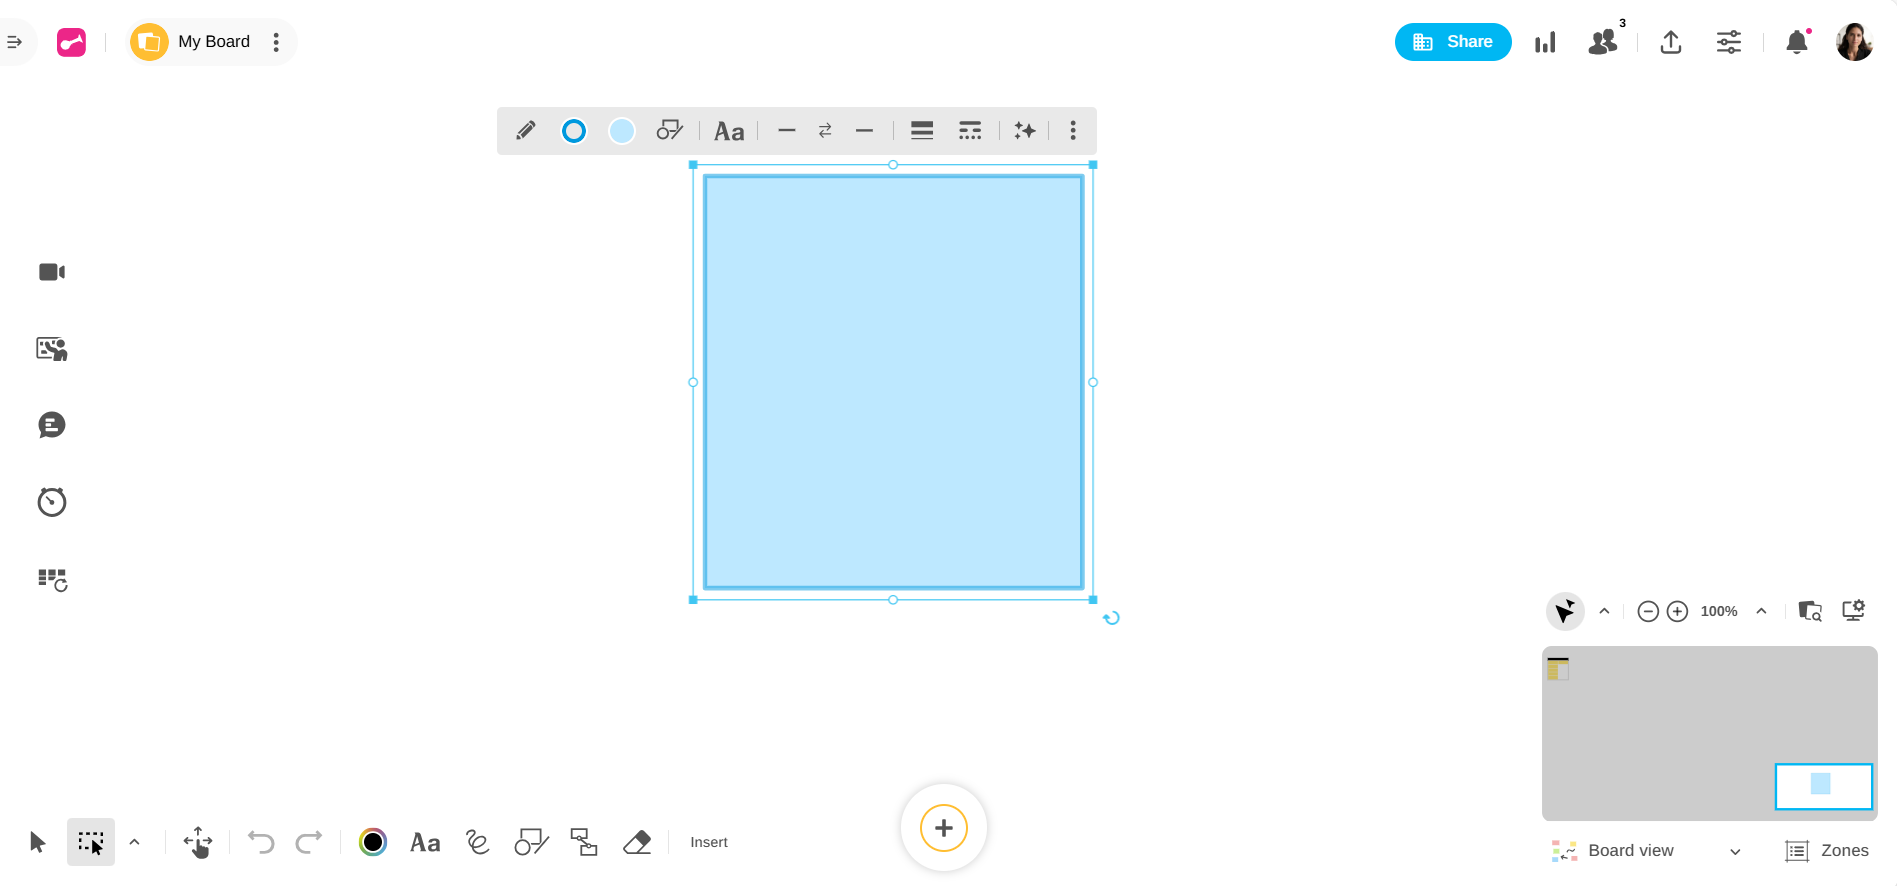Image resolution: width=1897 pixels, height=886 pixels.
Task: Toggle the marquee selection tool
Action: click(x=91, y=843)
